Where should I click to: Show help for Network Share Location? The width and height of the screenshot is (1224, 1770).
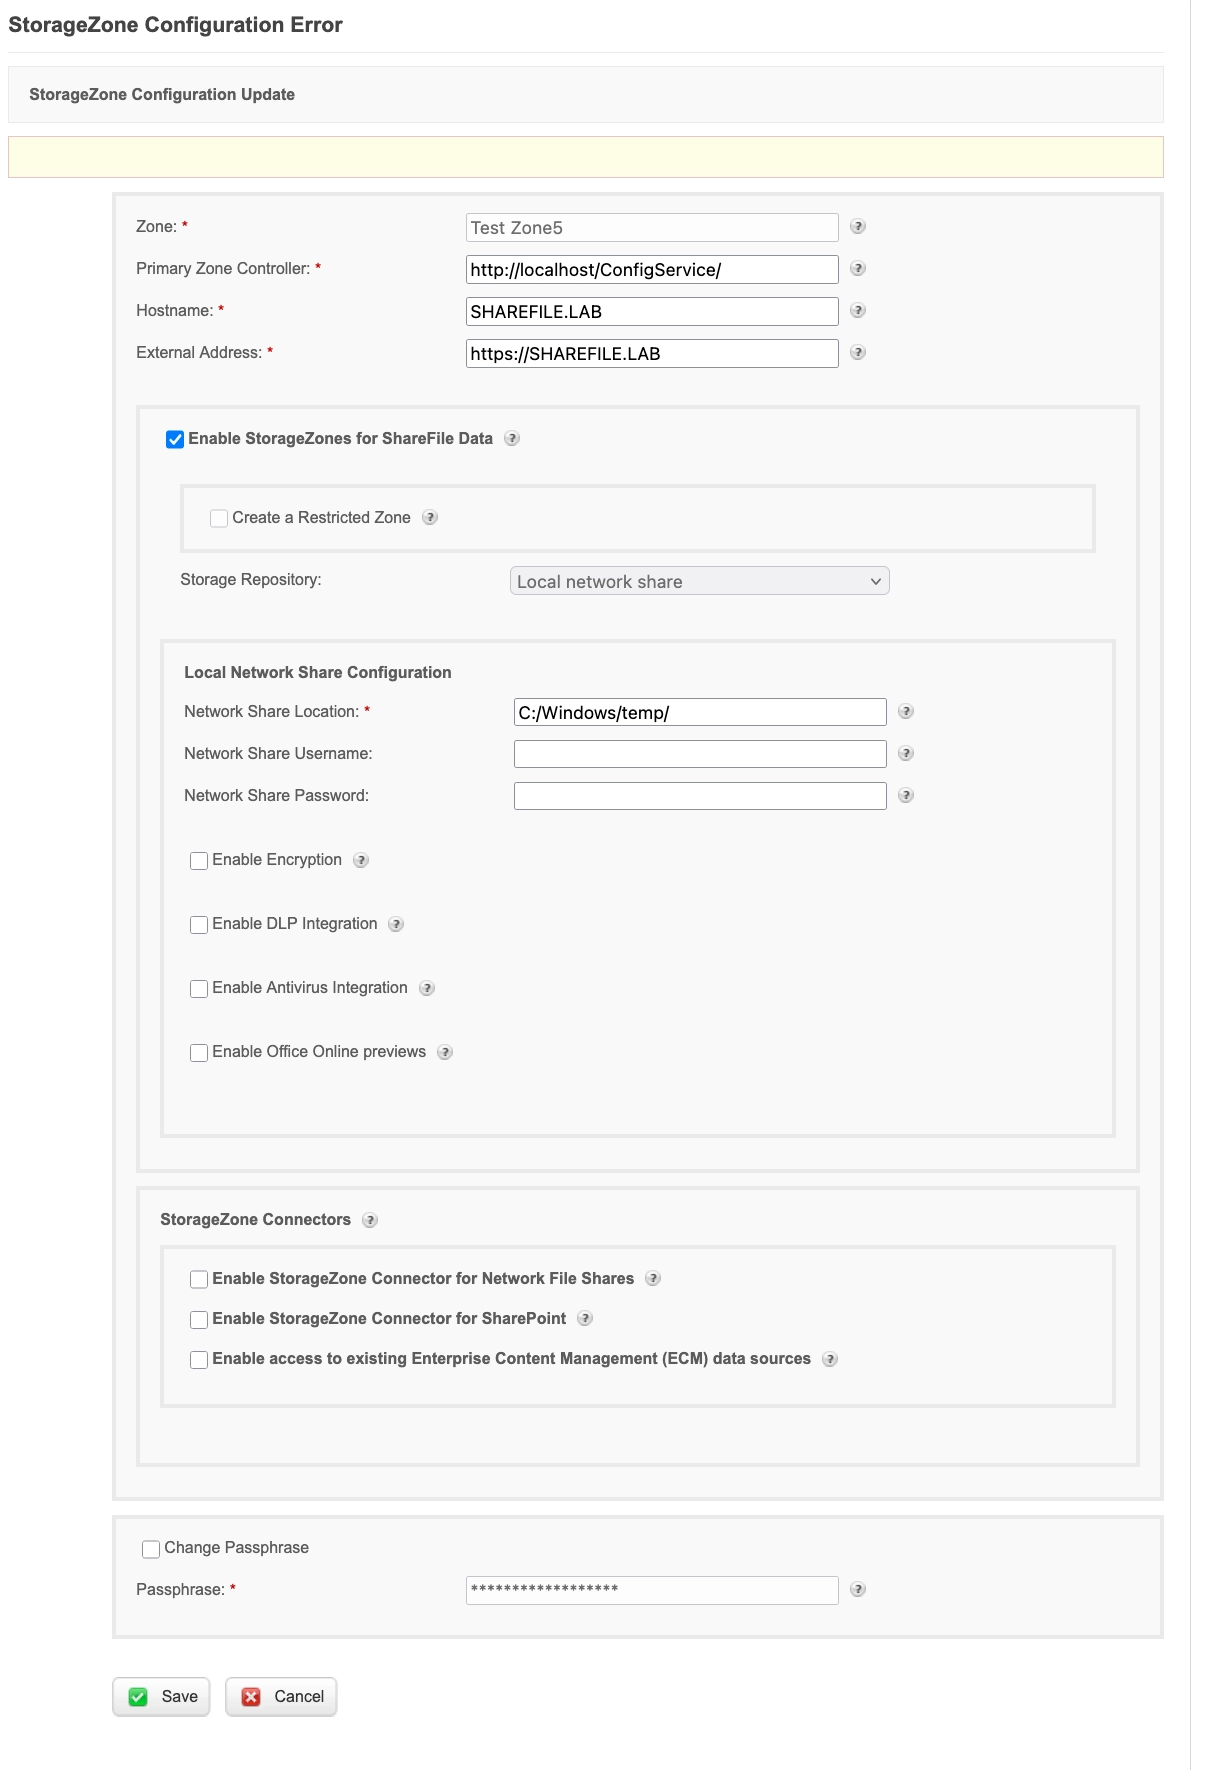pos(906,712)
